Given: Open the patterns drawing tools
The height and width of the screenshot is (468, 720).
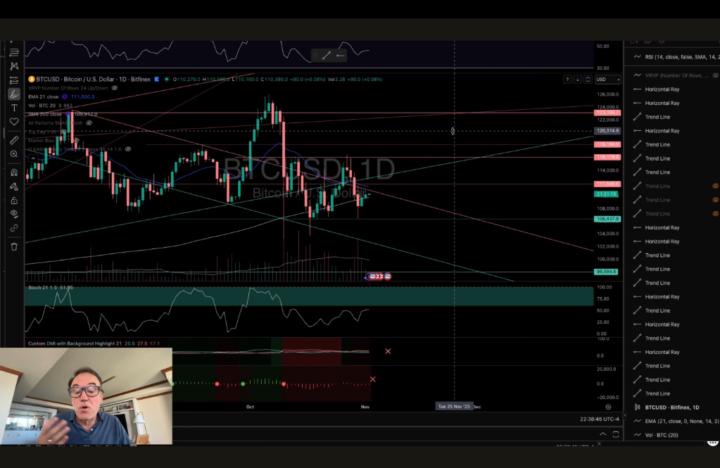Looking at the screenshot, I should coord(14,67).
